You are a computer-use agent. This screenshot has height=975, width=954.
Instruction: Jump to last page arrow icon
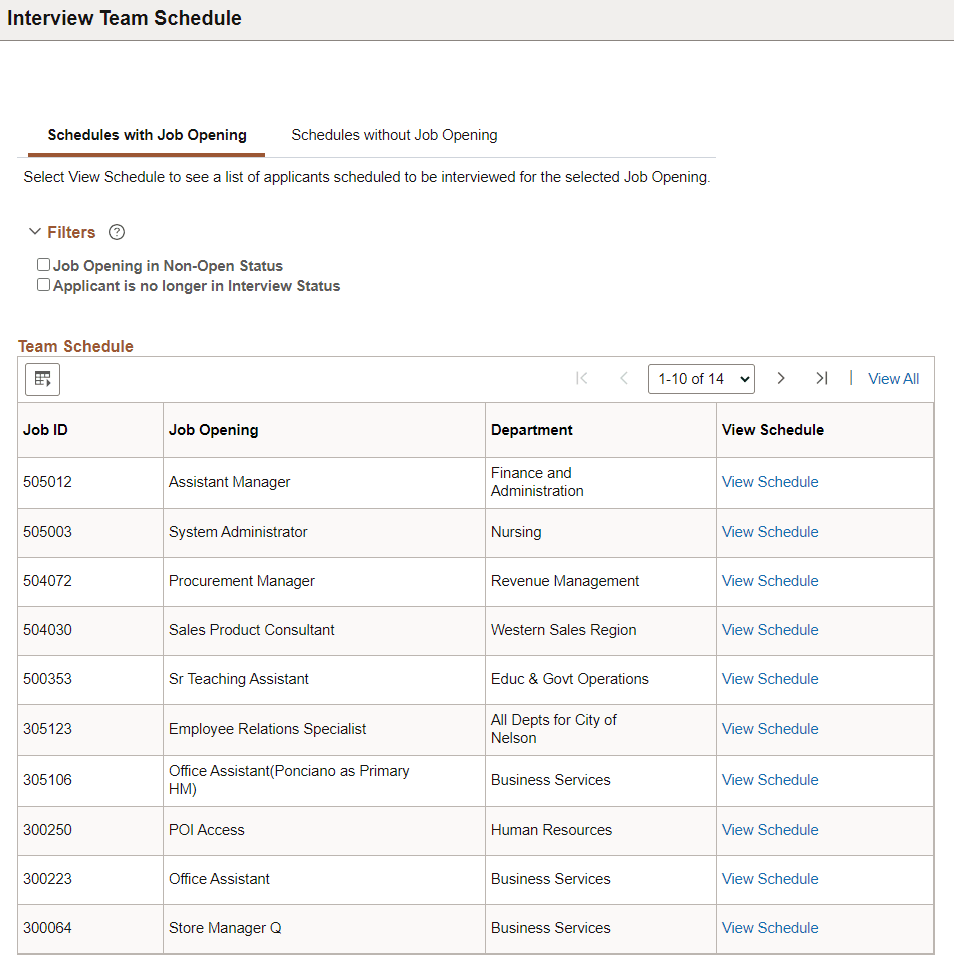(822, 378)
